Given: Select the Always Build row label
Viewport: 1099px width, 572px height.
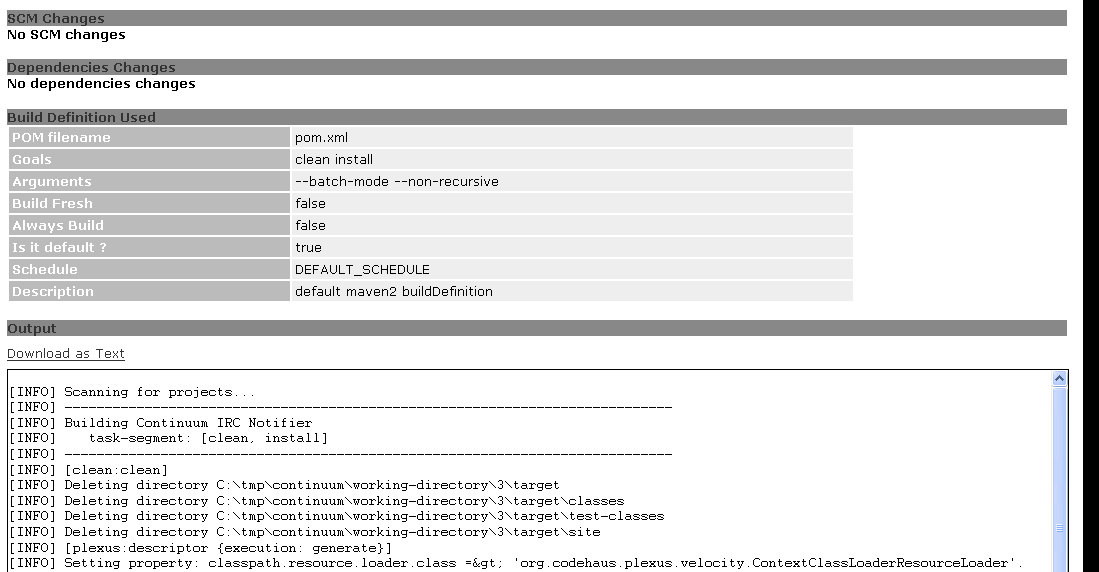Looking at the screenshot, I should pyautogui.click(x=150, y=226).
